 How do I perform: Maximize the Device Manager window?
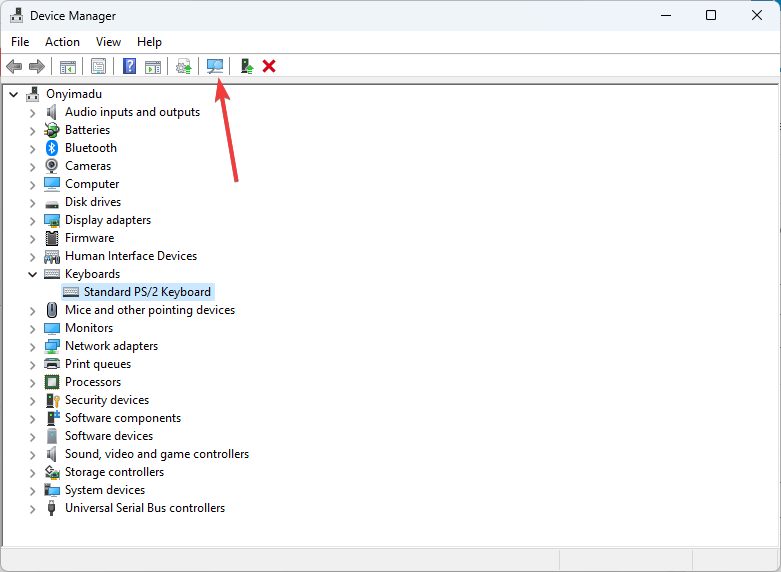711,15
